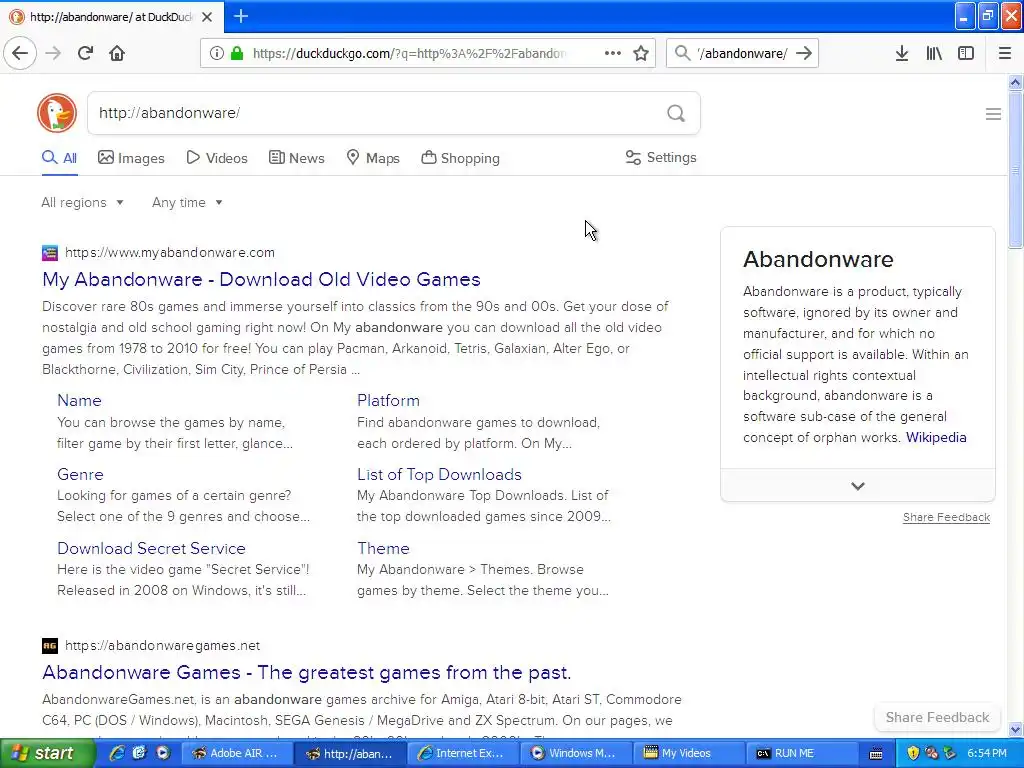Switch to RUN ME taskbar window
The image size is (1024, 768).
801,753
